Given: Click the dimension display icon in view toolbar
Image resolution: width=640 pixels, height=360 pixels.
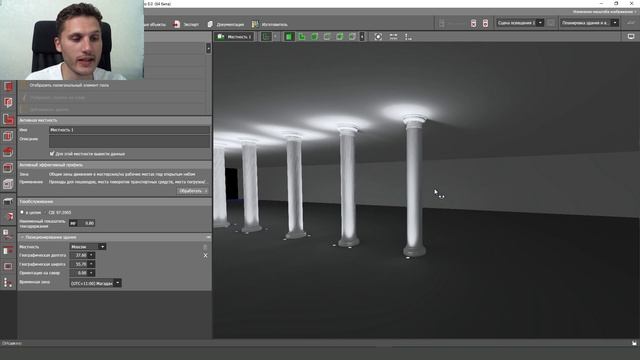Looking at the screenshot, I should [393, 37].
